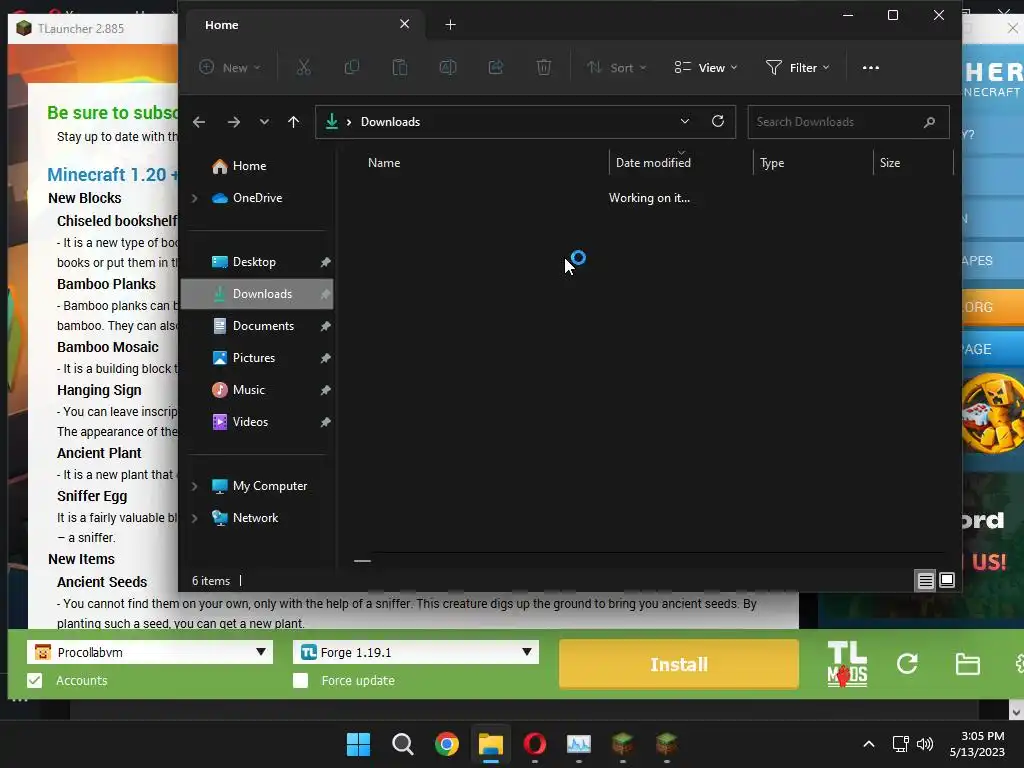Click the volume speaker tray icon
This screenshot has height=768, width=1024.
[x=925, y=744]
